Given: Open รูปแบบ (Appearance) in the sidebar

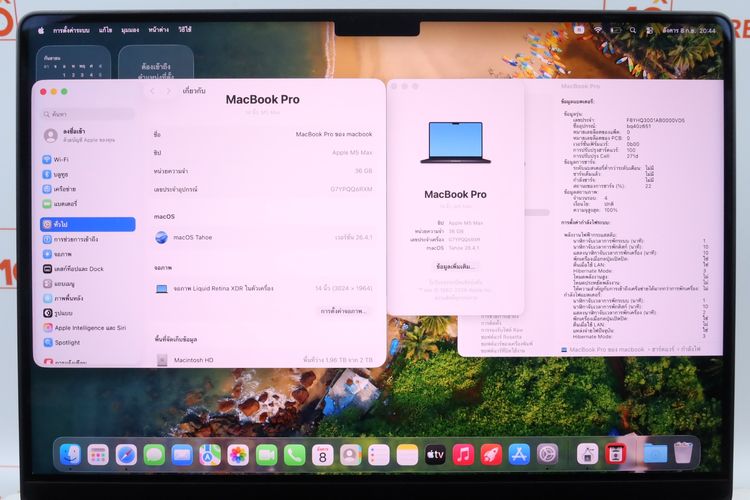Looking at the screenshot, I should [x=88, y=313].
